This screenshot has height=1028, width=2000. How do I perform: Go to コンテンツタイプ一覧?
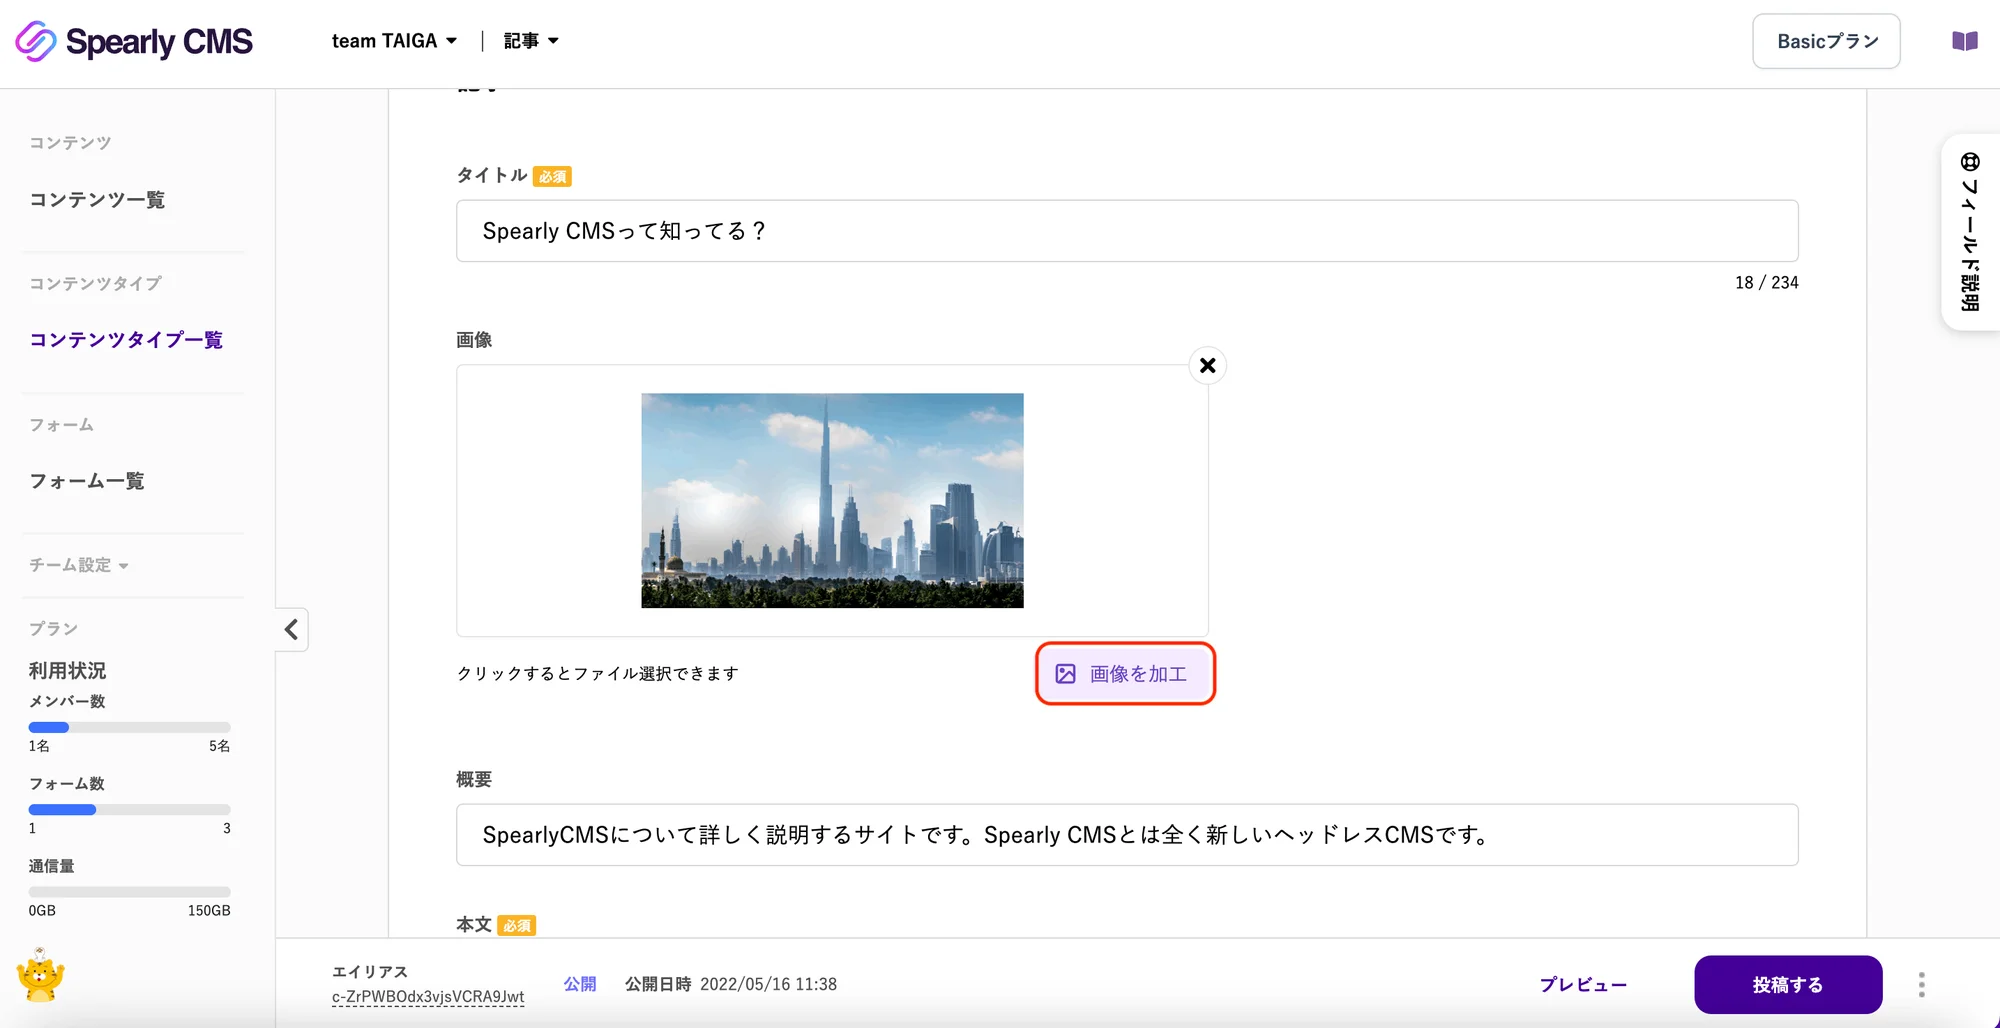(126, 339)
